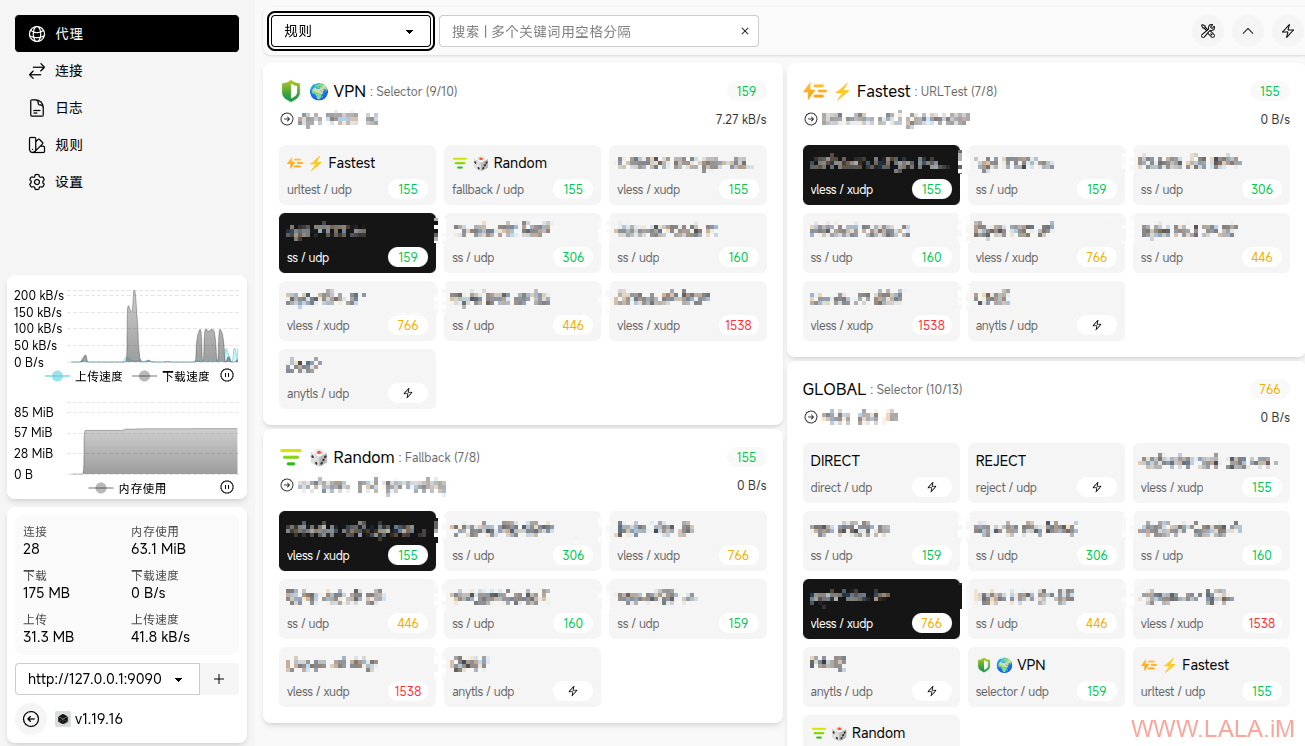Open the 规则 mode dropdown
1305x746 pixels.
pyautogui.click(x=350, y=31)
